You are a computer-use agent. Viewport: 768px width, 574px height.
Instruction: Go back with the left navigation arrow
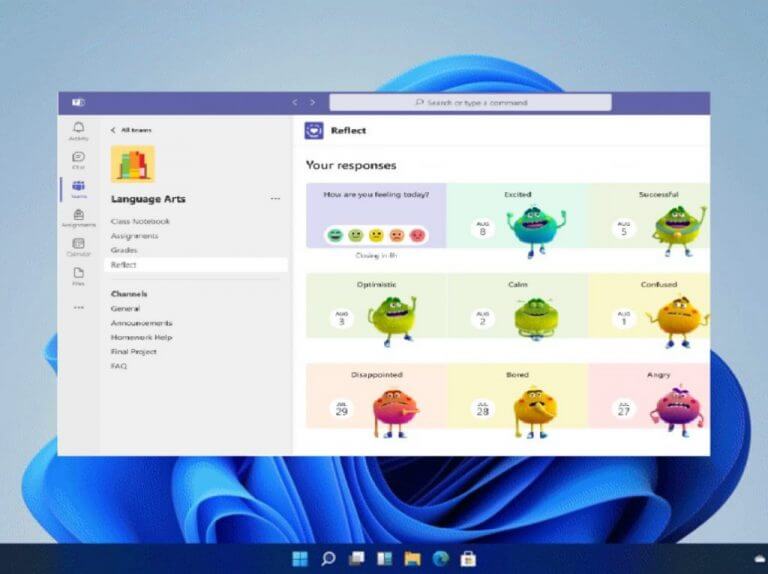[295, 102]
